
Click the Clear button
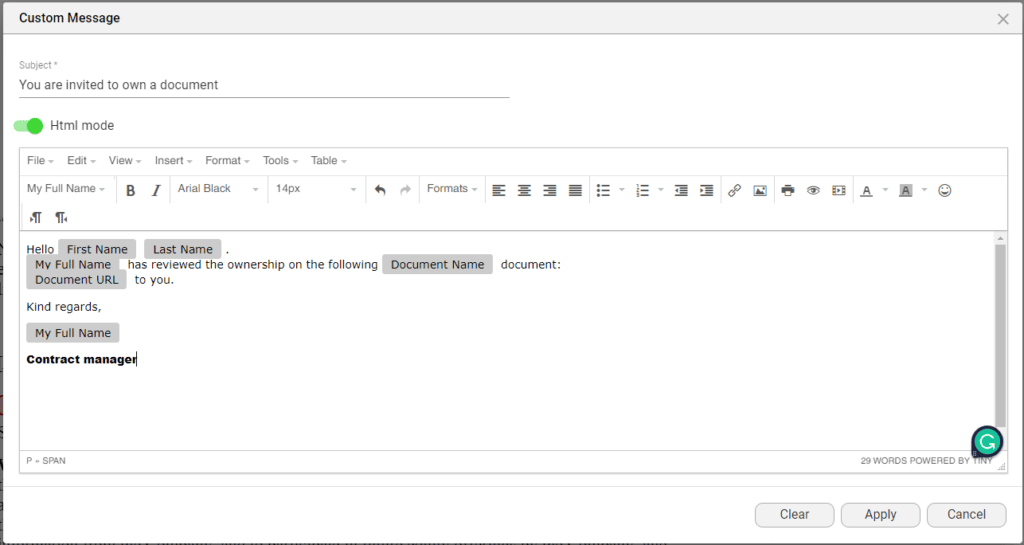click(x=795, y=514)
